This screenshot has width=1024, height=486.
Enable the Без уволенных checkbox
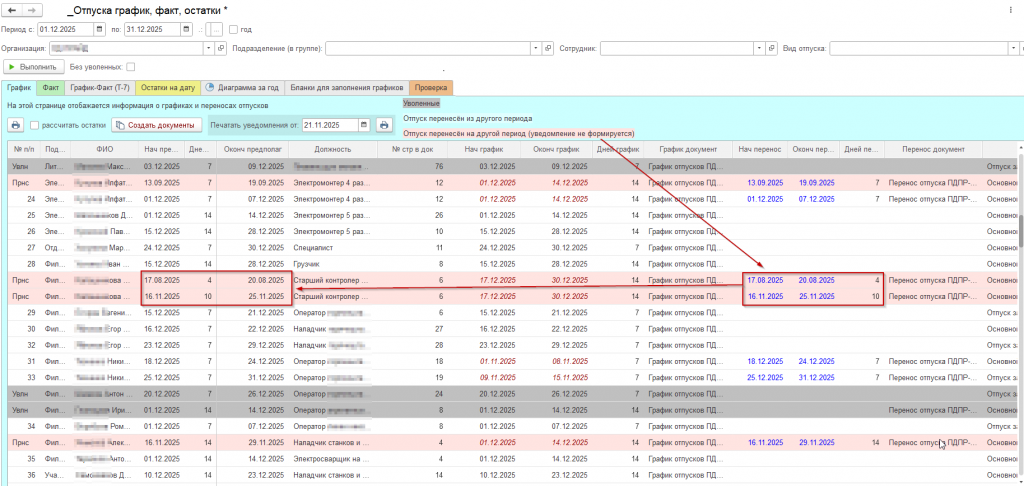130,66
